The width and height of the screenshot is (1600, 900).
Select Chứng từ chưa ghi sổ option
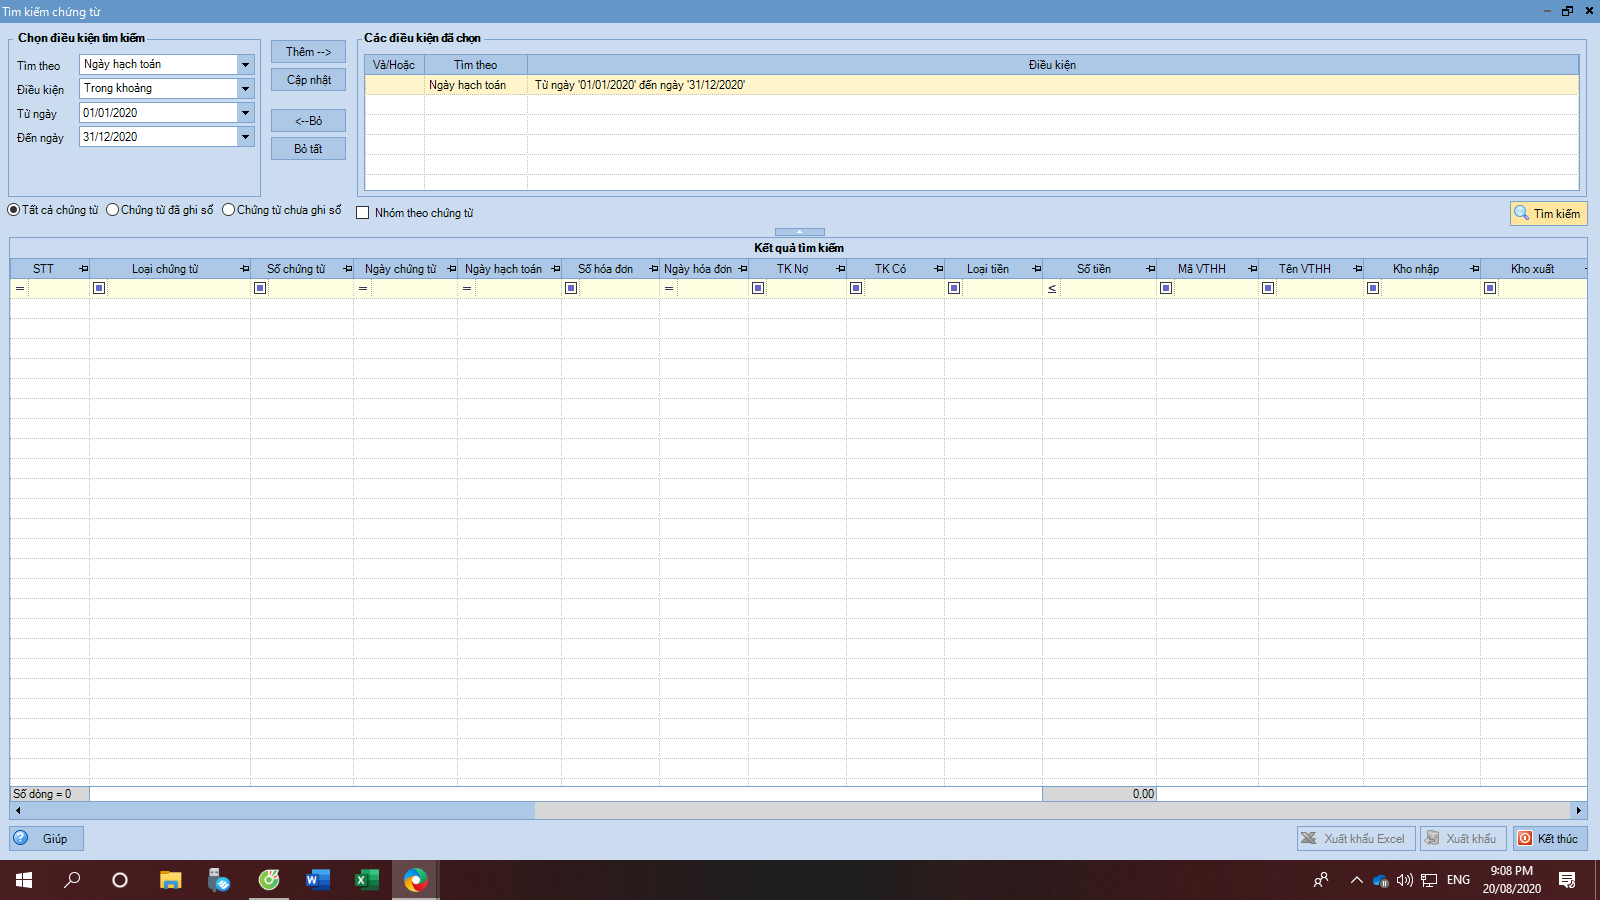click(x=229, y=210)
